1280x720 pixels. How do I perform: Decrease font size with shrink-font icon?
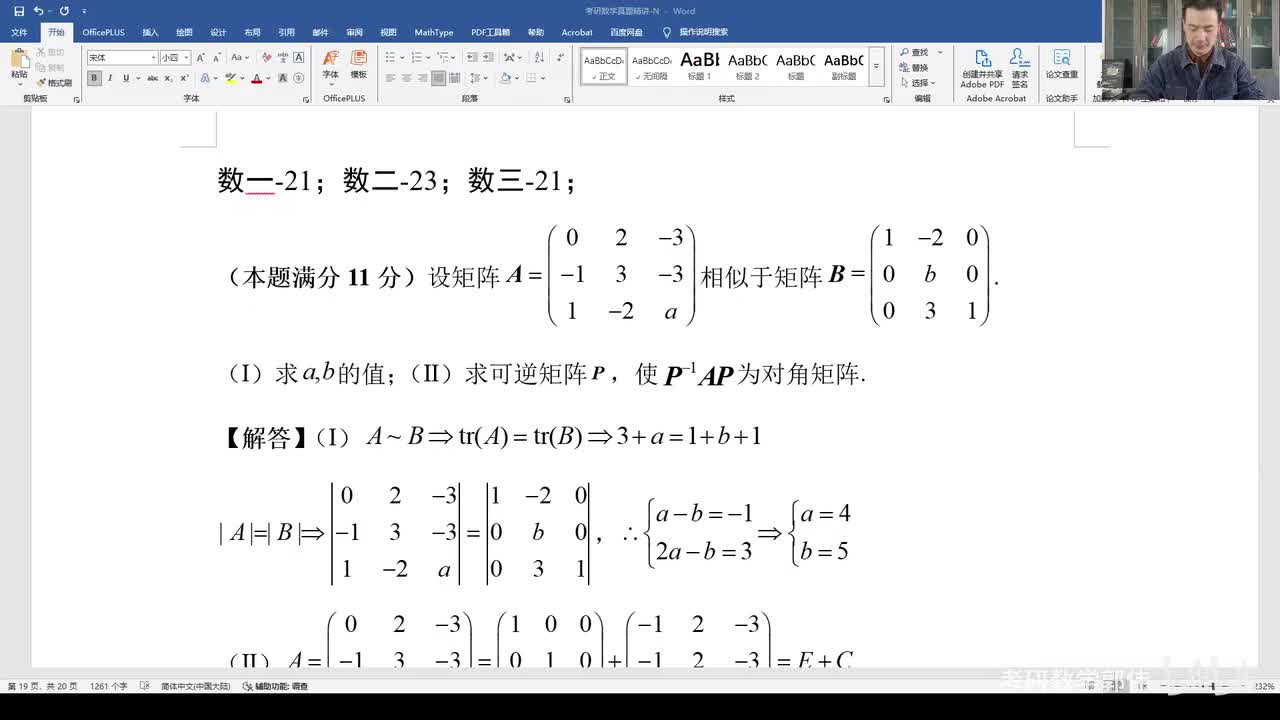tap(216, 58)
